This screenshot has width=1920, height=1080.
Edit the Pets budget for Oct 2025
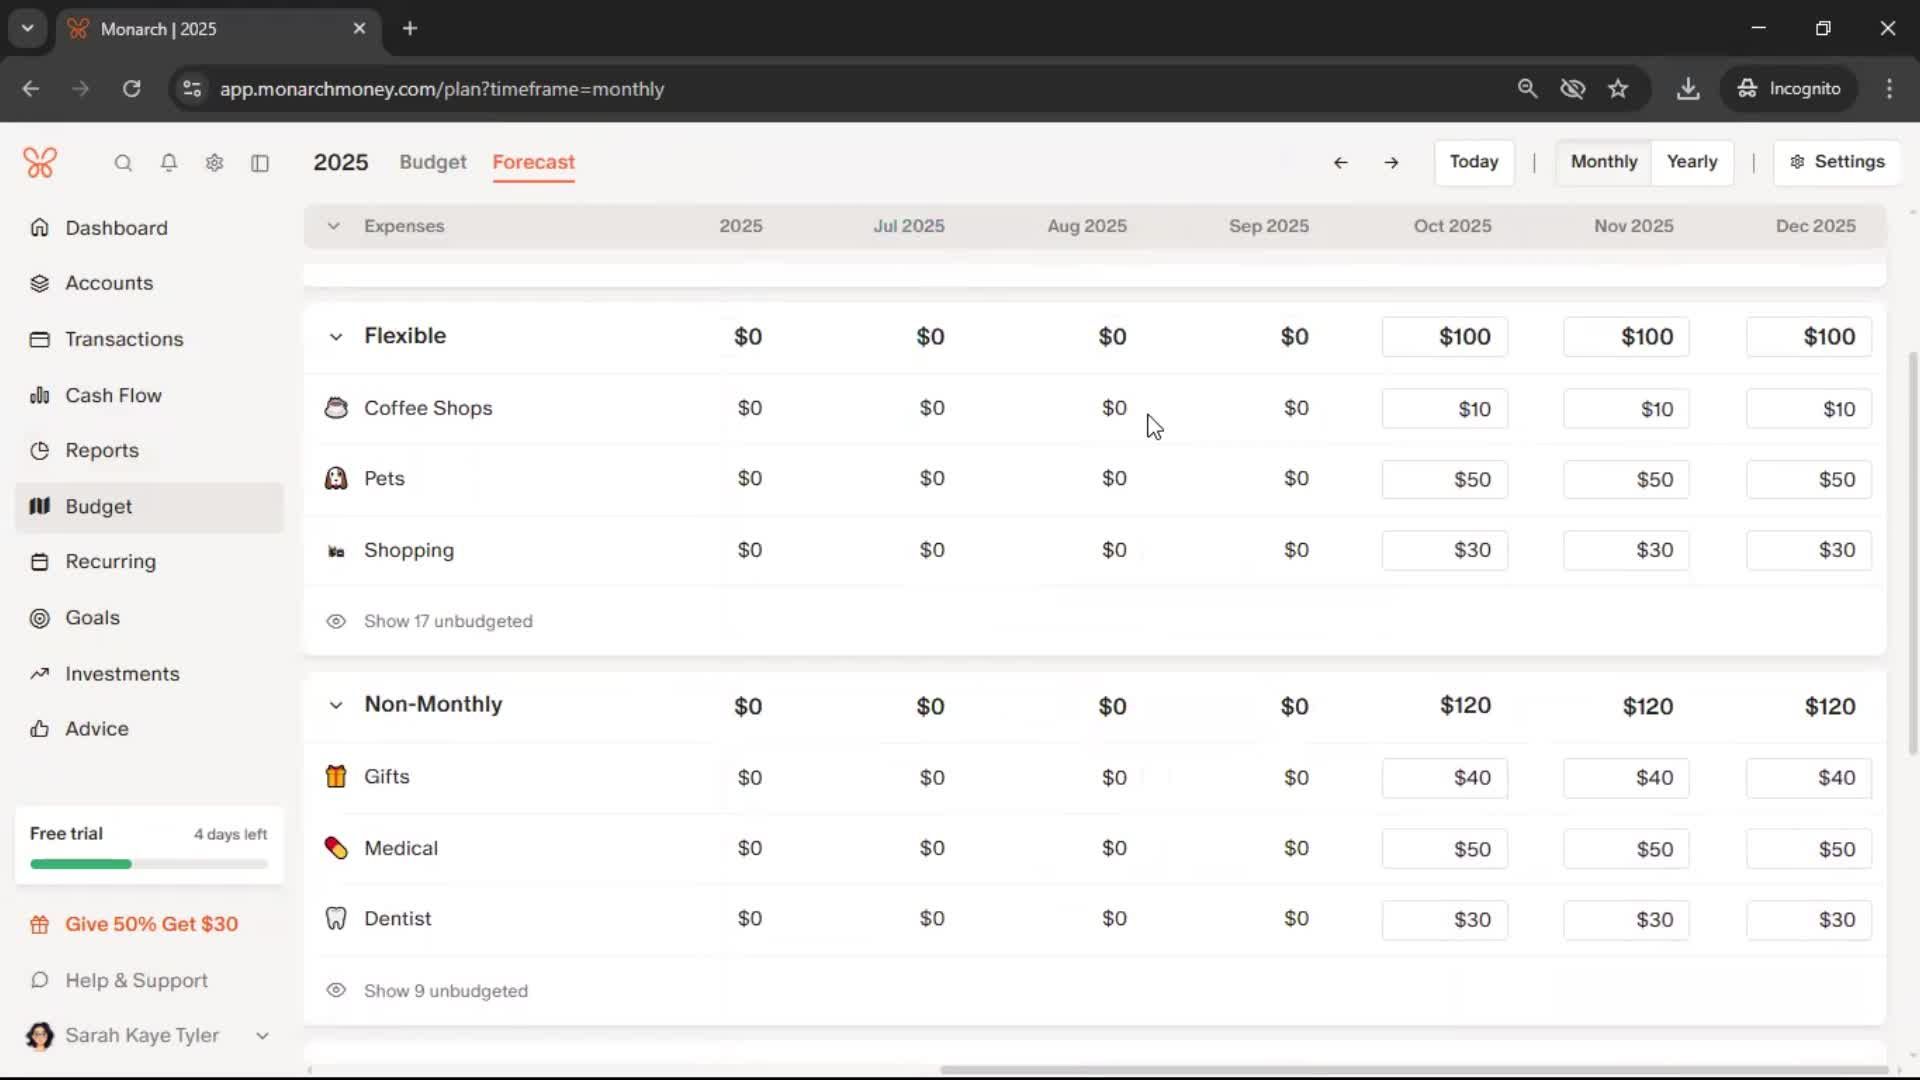(1444, 480)
